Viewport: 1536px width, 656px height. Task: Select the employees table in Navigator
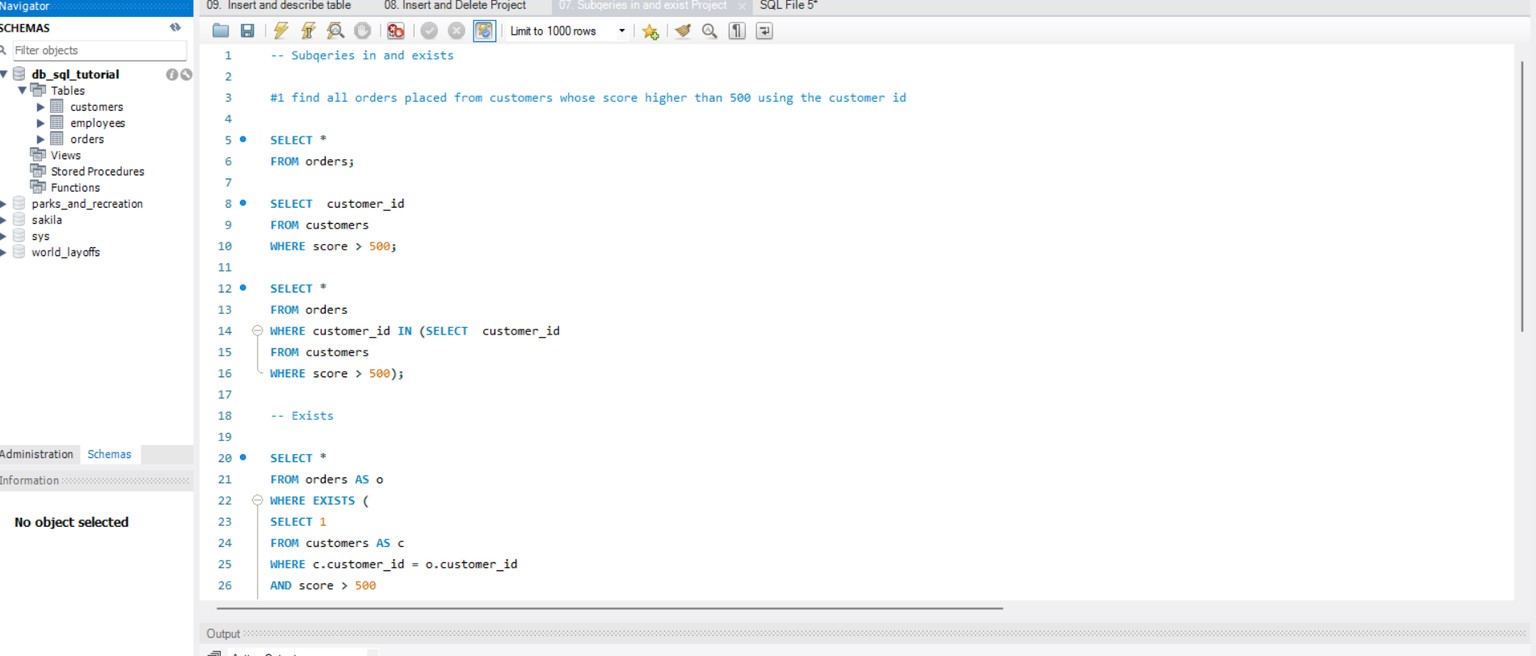97,123
